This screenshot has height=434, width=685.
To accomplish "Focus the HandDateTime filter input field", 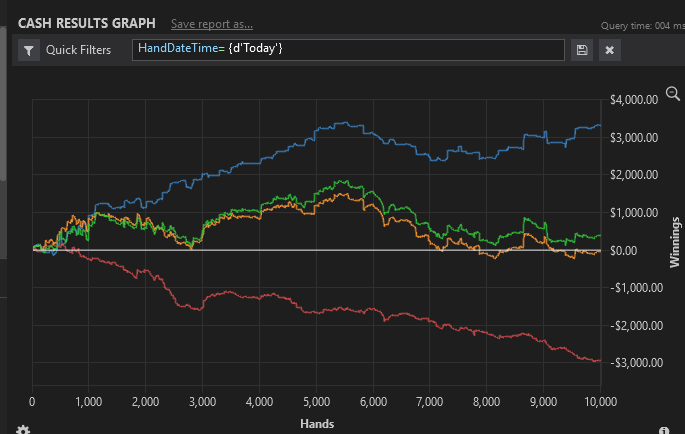I will click(348, 50).
